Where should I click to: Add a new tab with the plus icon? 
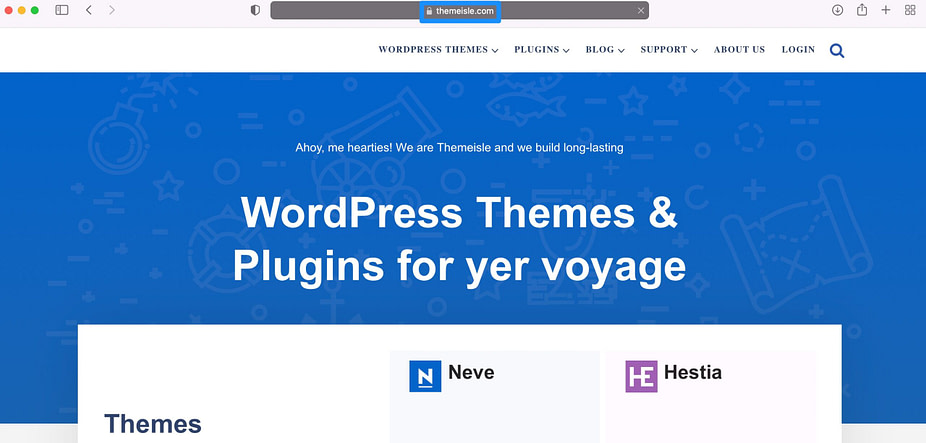pos(886,10)
